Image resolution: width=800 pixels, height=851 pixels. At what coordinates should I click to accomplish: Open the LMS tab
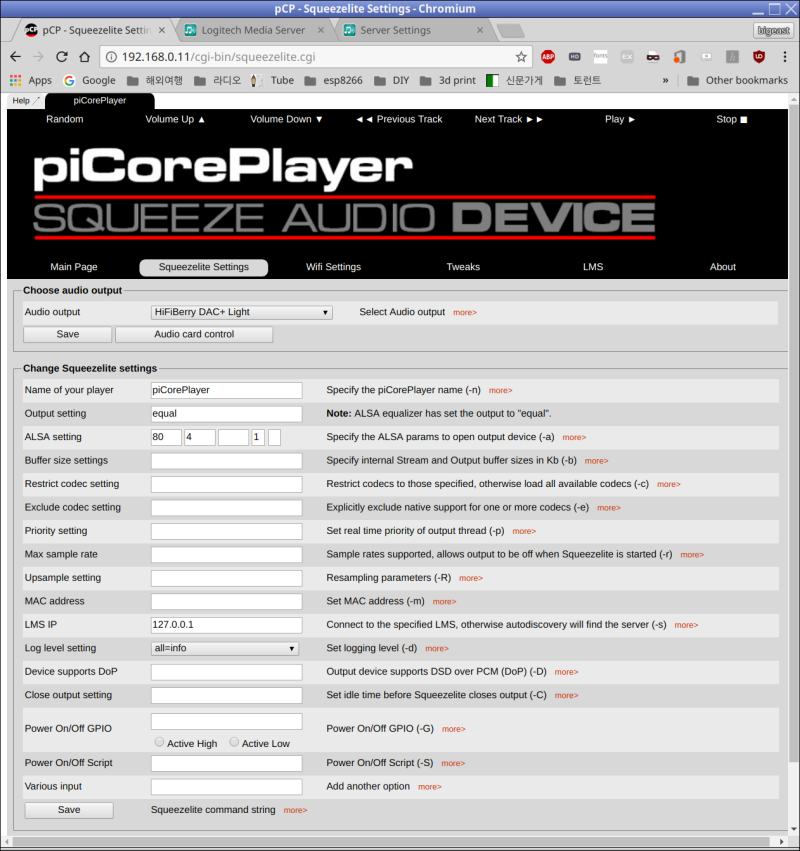pyautogui.click(x=593, y=267)
